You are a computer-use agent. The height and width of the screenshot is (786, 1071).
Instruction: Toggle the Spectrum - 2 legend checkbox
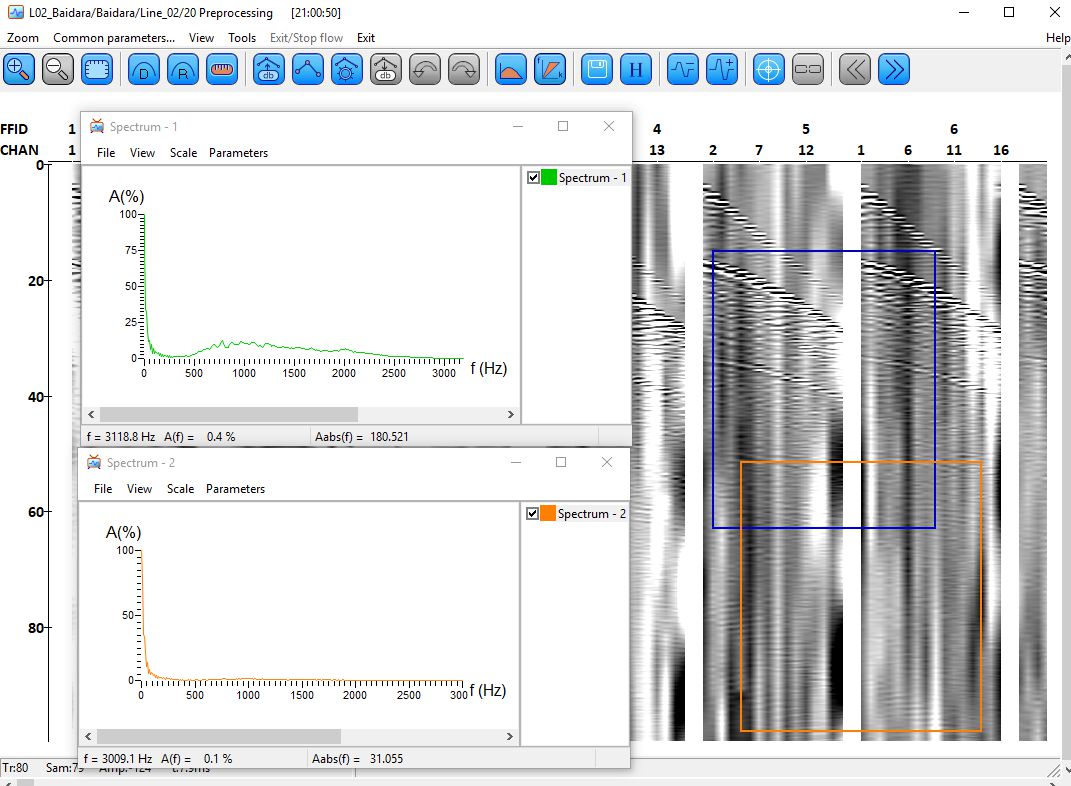pyautogui.click(x=532, y=514)
